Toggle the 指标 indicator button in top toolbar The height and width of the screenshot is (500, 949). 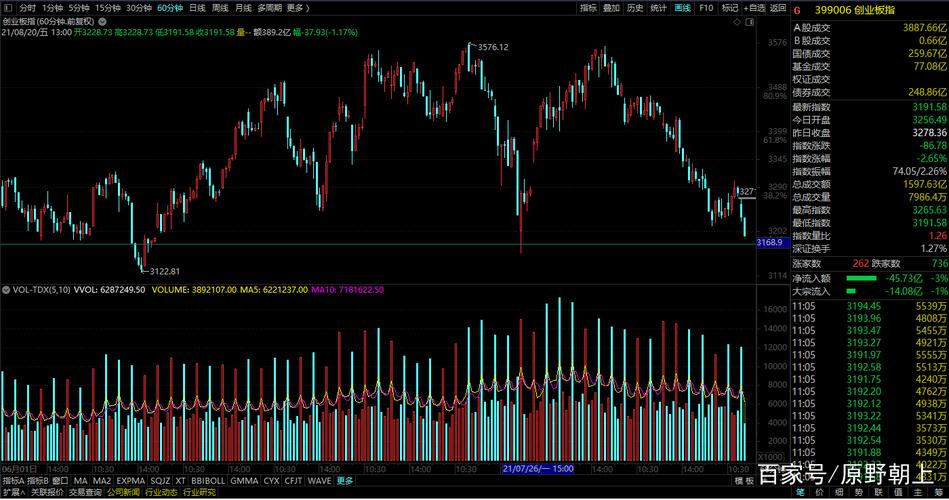click(x=588, y=7)
